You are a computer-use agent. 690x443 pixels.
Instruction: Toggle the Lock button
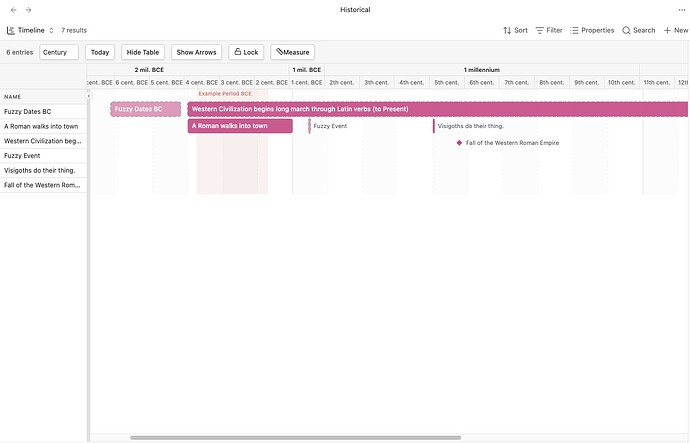(246, 52)
